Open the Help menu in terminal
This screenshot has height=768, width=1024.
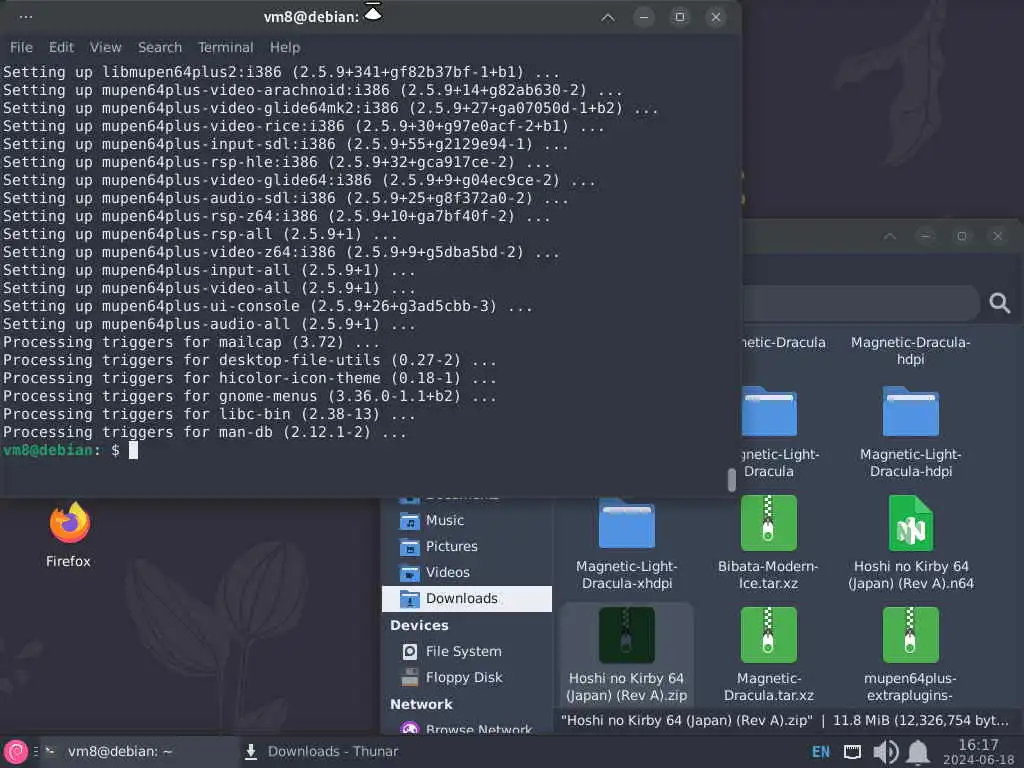285,47
